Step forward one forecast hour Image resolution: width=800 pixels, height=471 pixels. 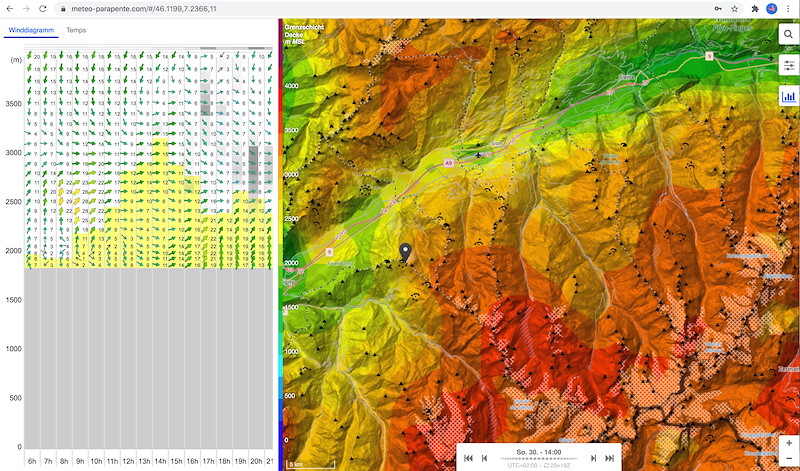click(592, 458)
